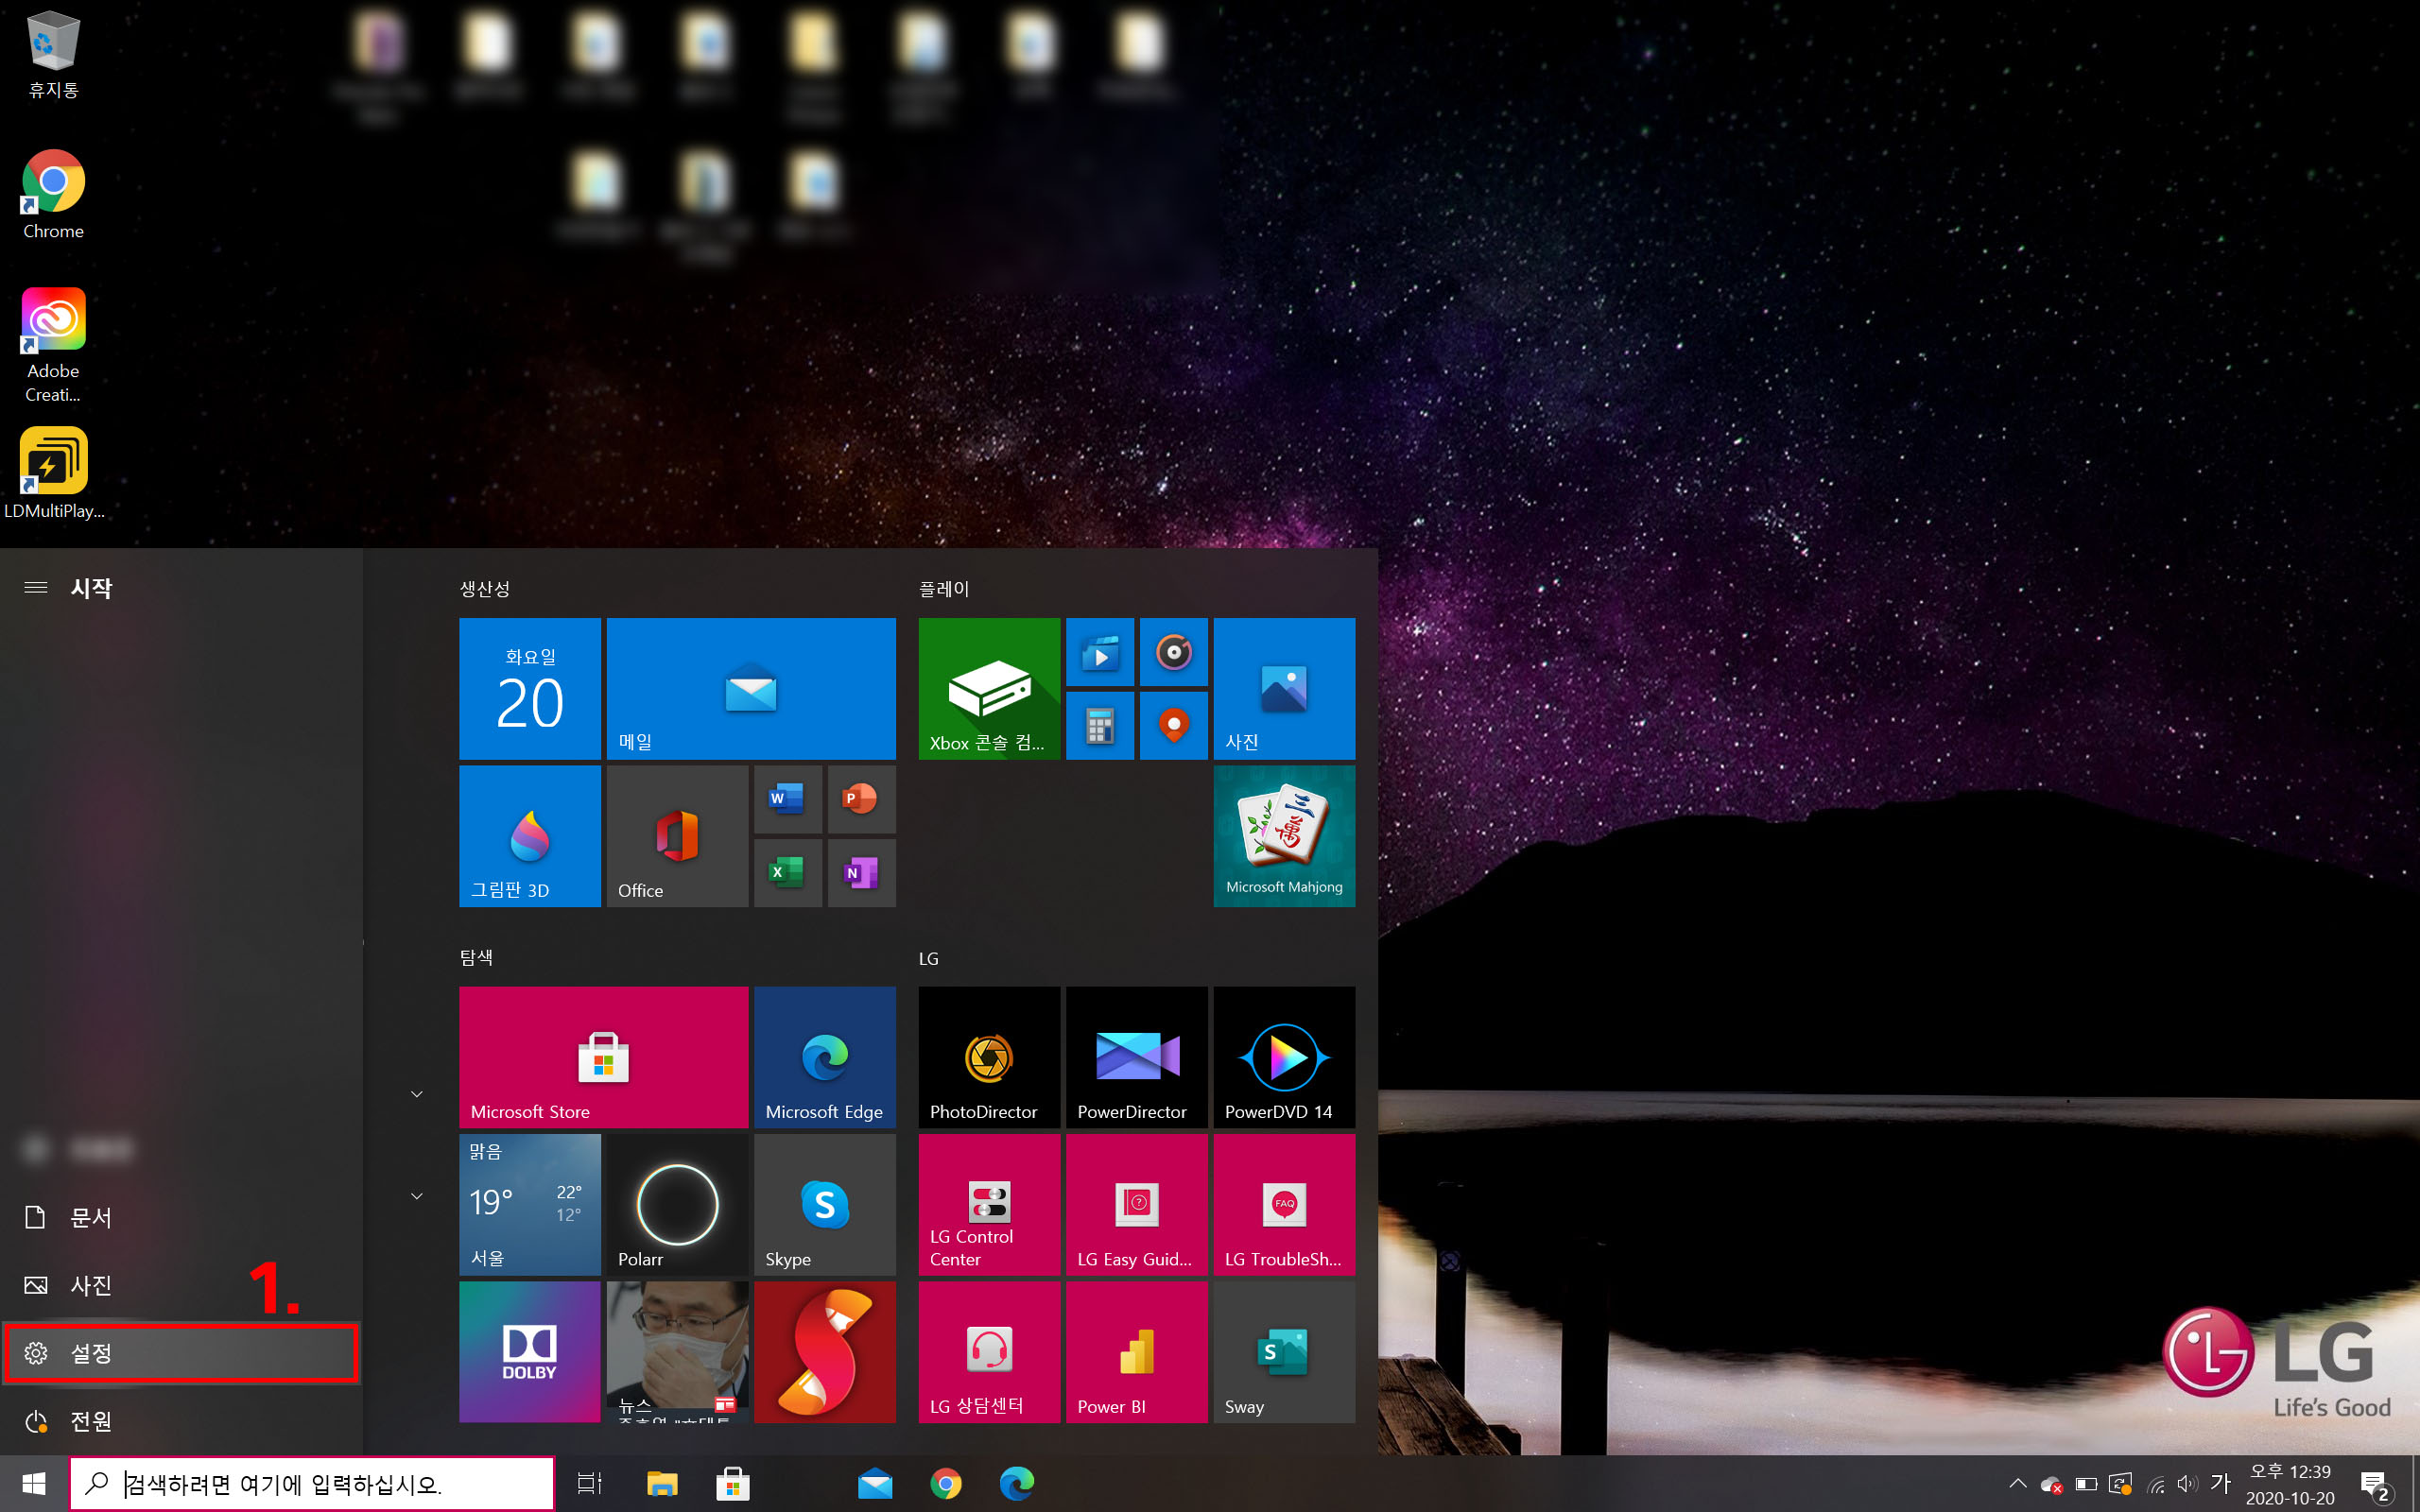Open the Xbox console companion tile
This screenshot has width=2420, height=1512.
pos(988,688)
